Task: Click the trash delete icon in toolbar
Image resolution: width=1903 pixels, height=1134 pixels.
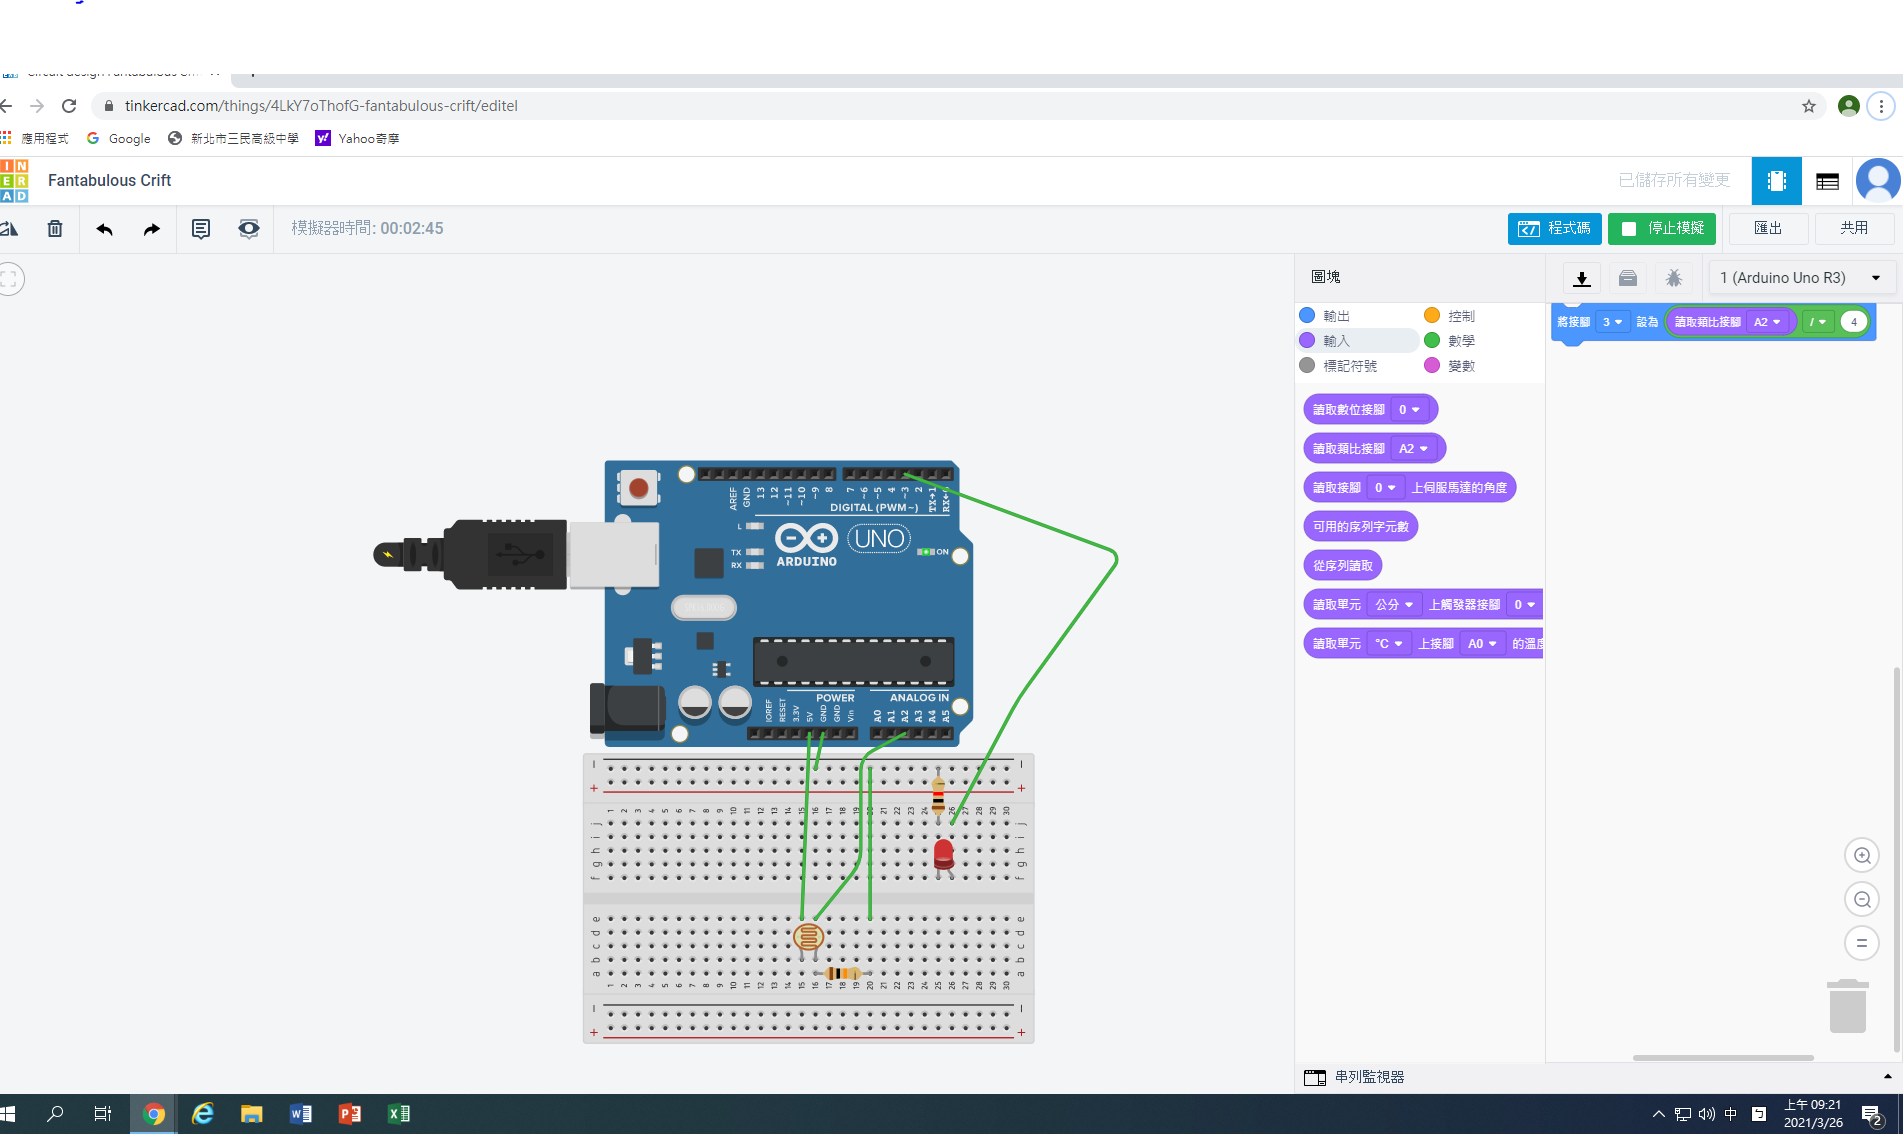Action: 55,229
